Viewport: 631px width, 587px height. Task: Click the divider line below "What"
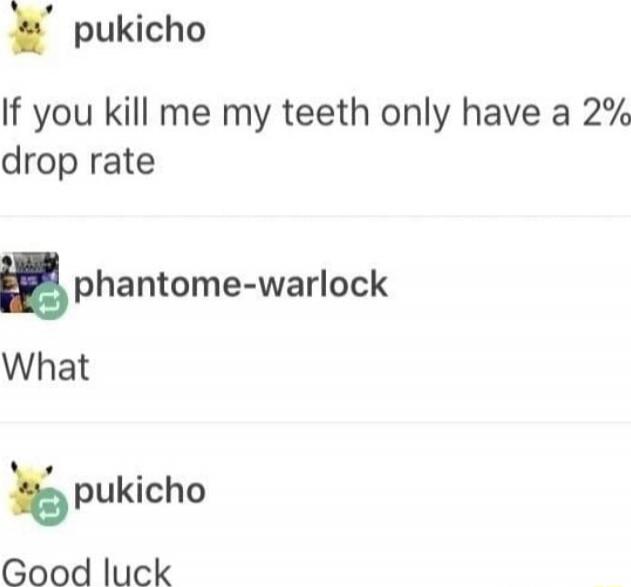tap(316, 422)
